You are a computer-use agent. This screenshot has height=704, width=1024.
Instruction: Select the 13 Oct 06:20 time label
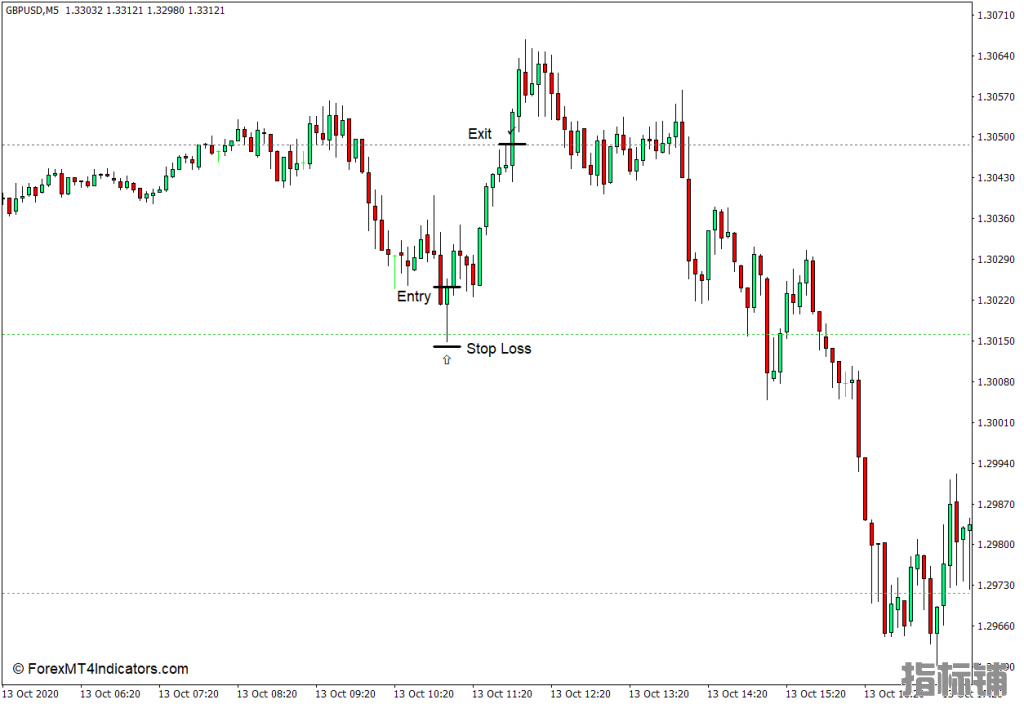click(x=110, y=693)
